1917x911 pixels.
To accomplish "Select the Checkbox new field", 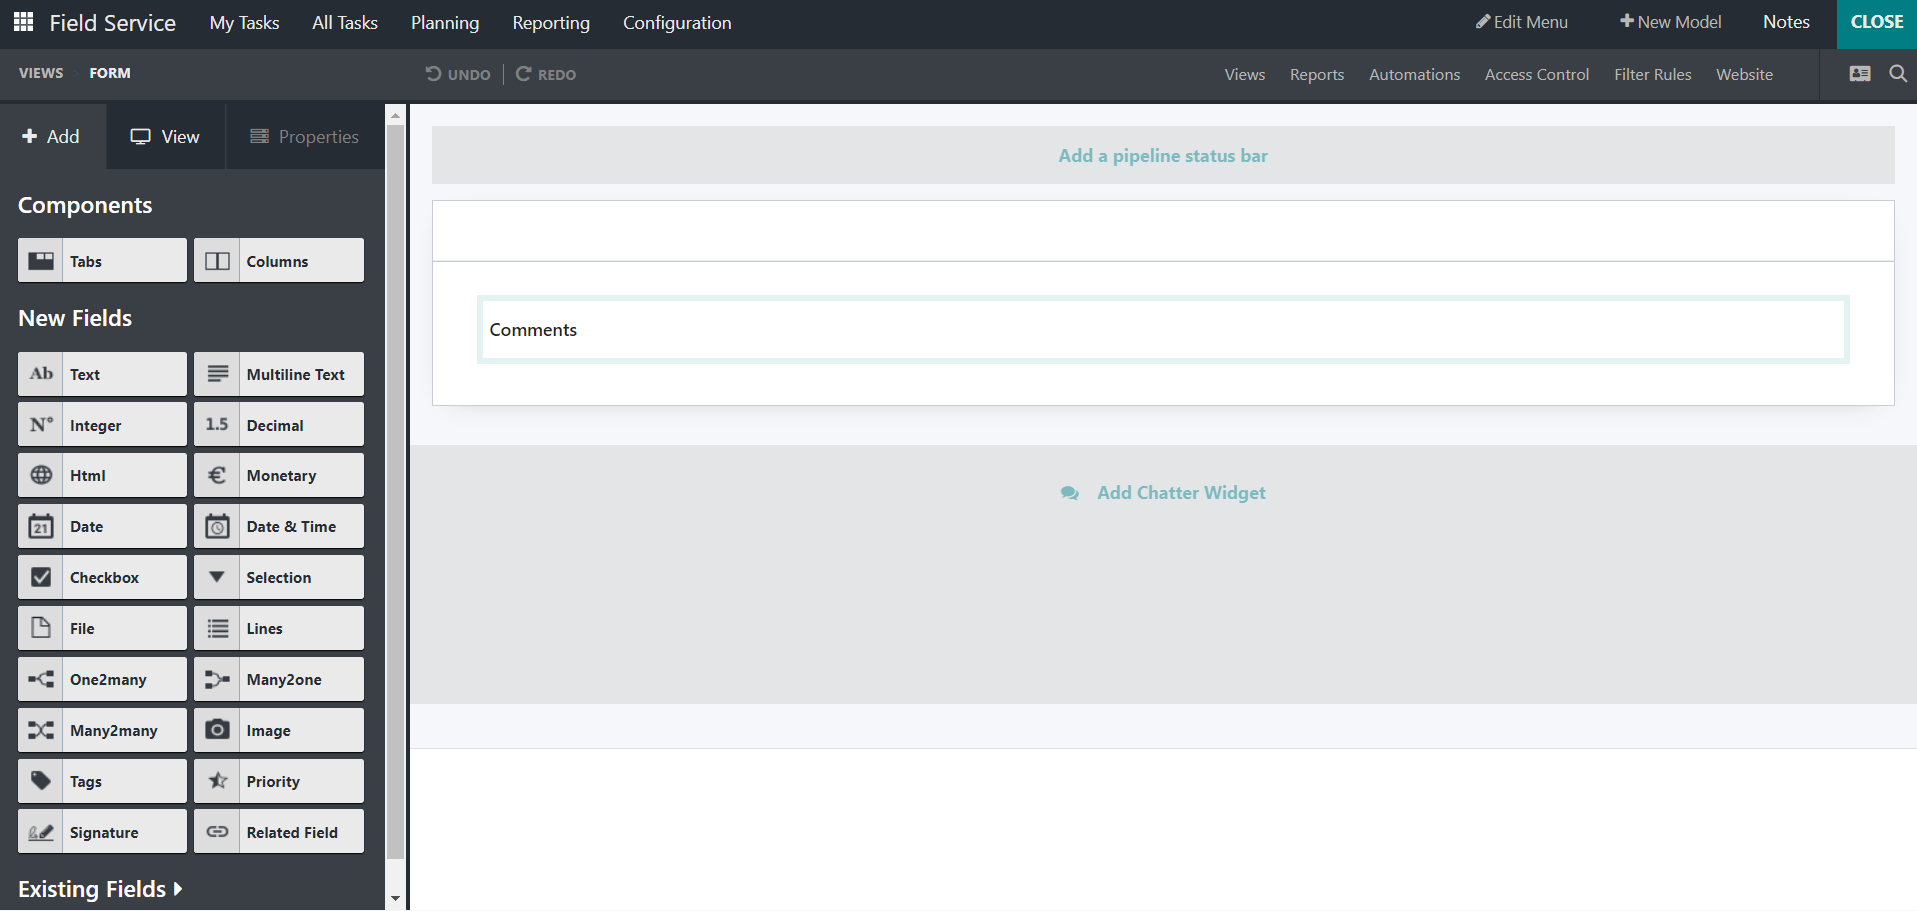I will (x=102, y=578).
